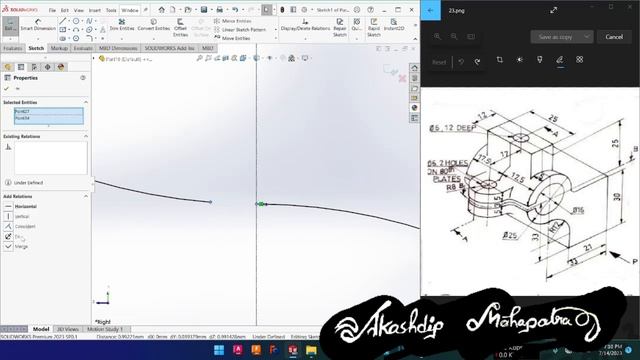Switch to MBD Dimensions tab
The image size is (640, 360).
(118, 48)
